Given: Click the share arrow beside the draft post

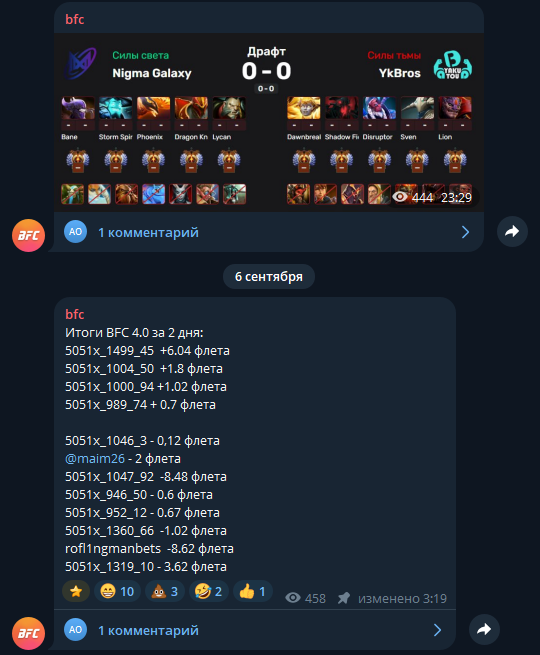Looking at the screenshot, I should click(512, 231).
